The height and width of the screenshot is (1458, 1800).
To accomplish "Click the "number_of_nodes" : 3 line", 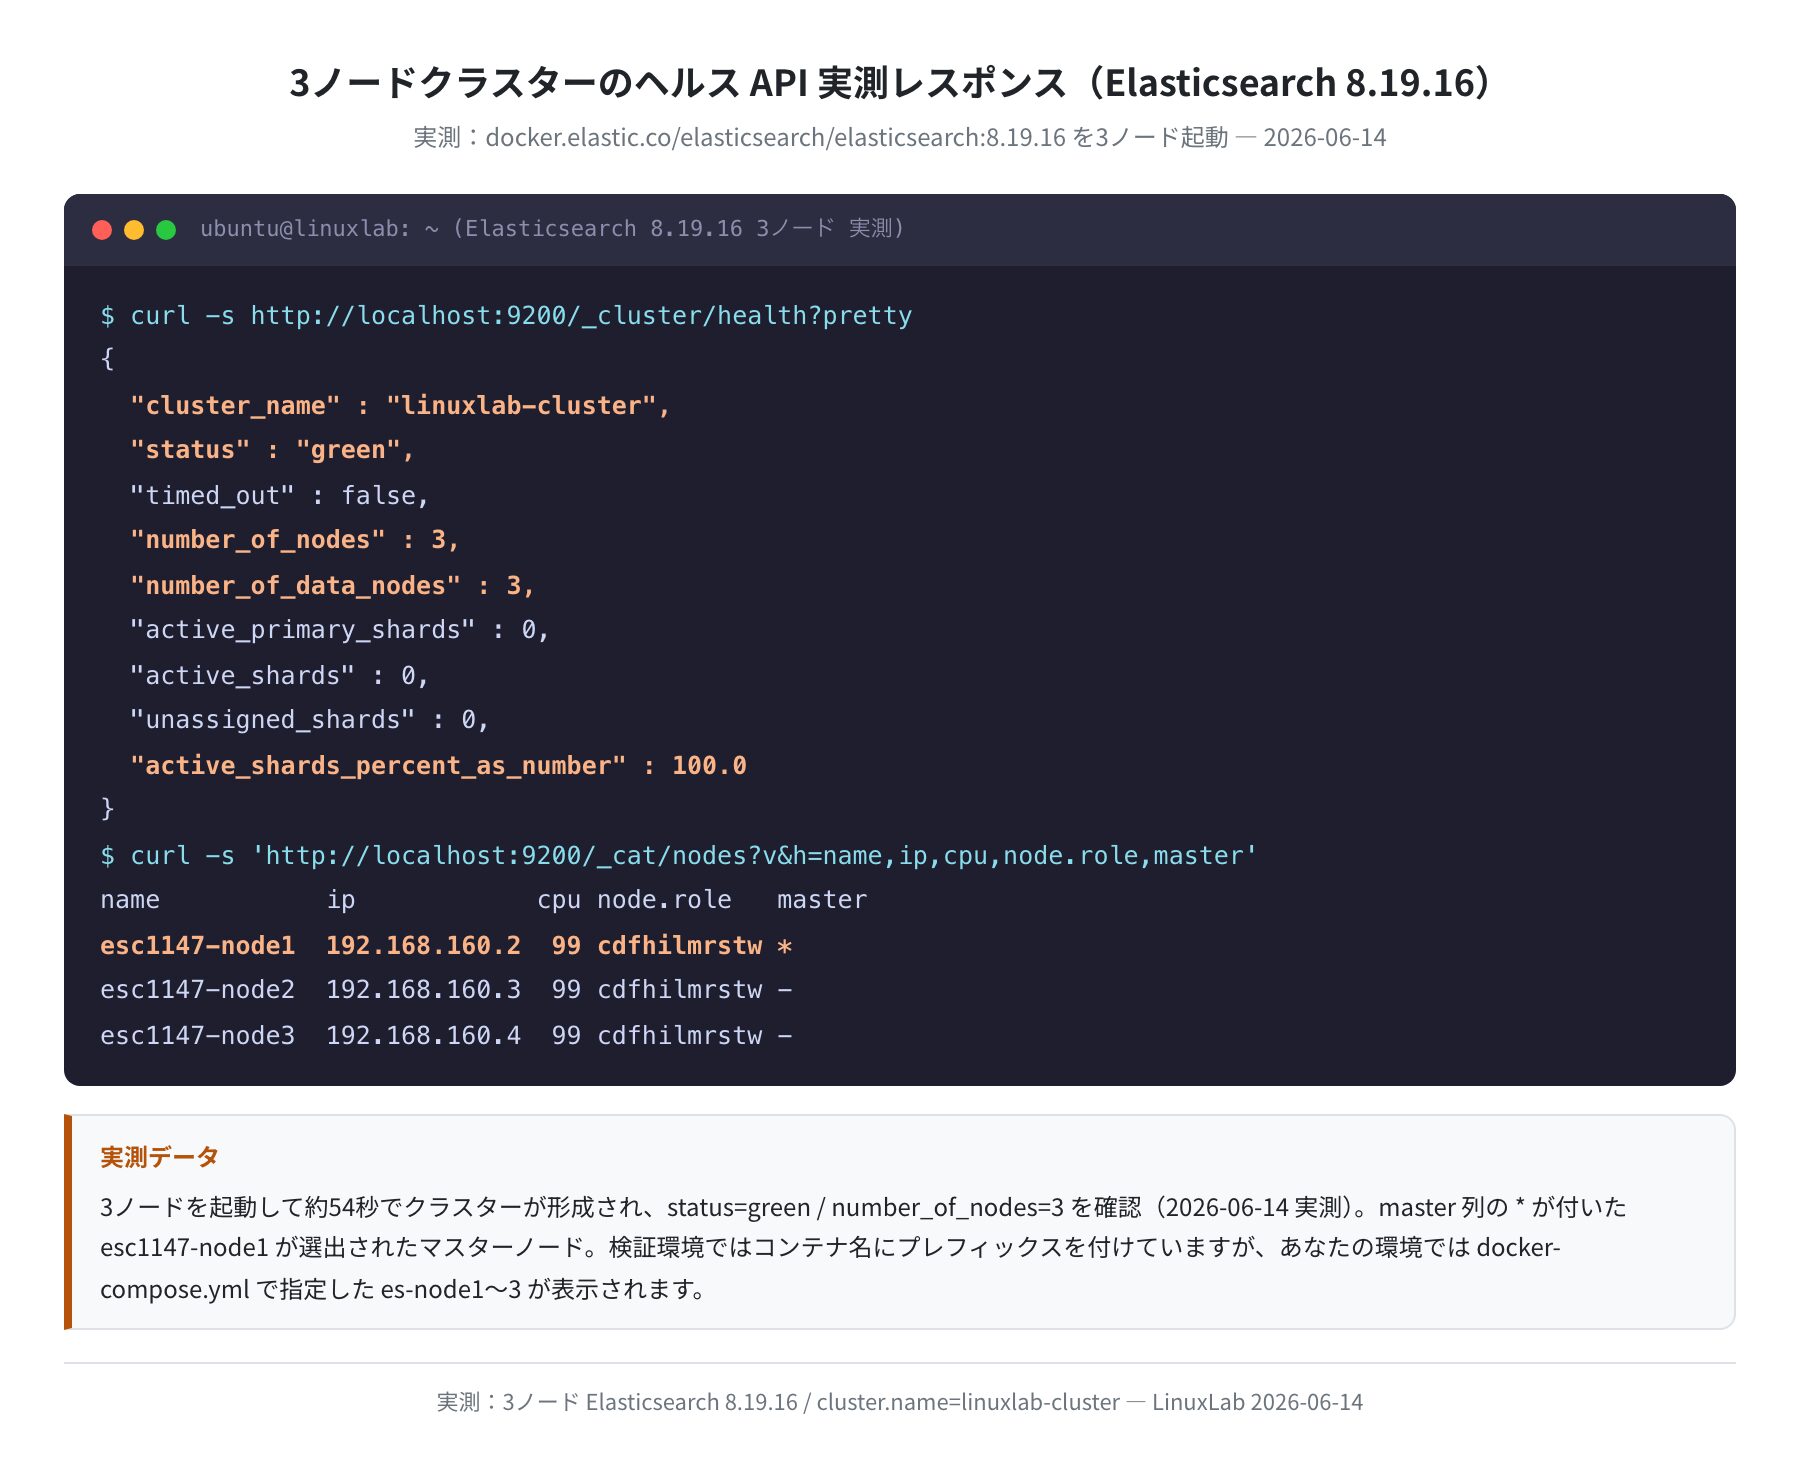I will (x=294, y=541).
